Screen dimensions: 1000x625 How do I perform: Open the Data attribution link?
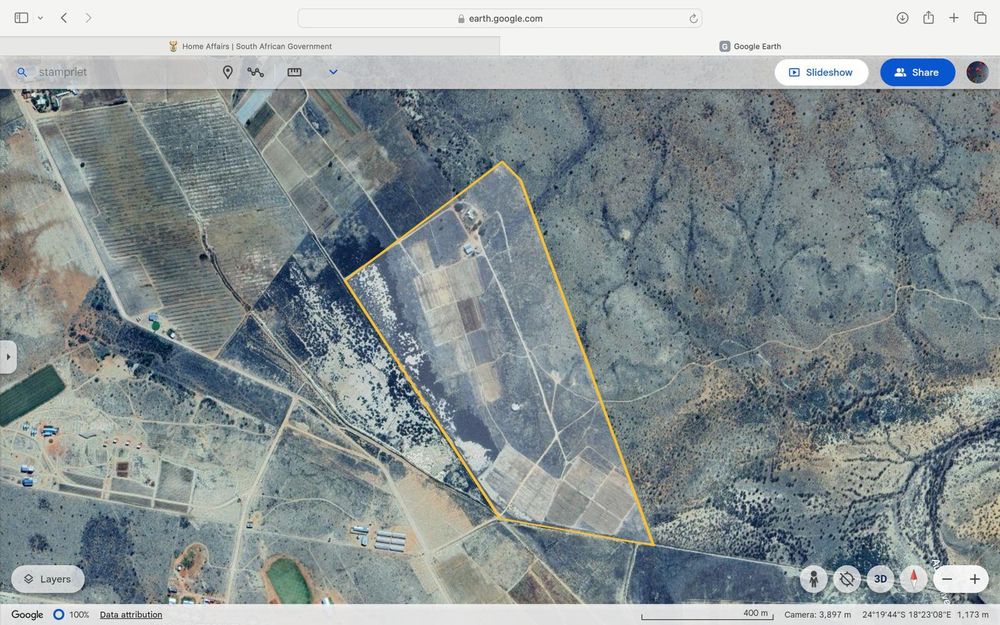point(131,615)
